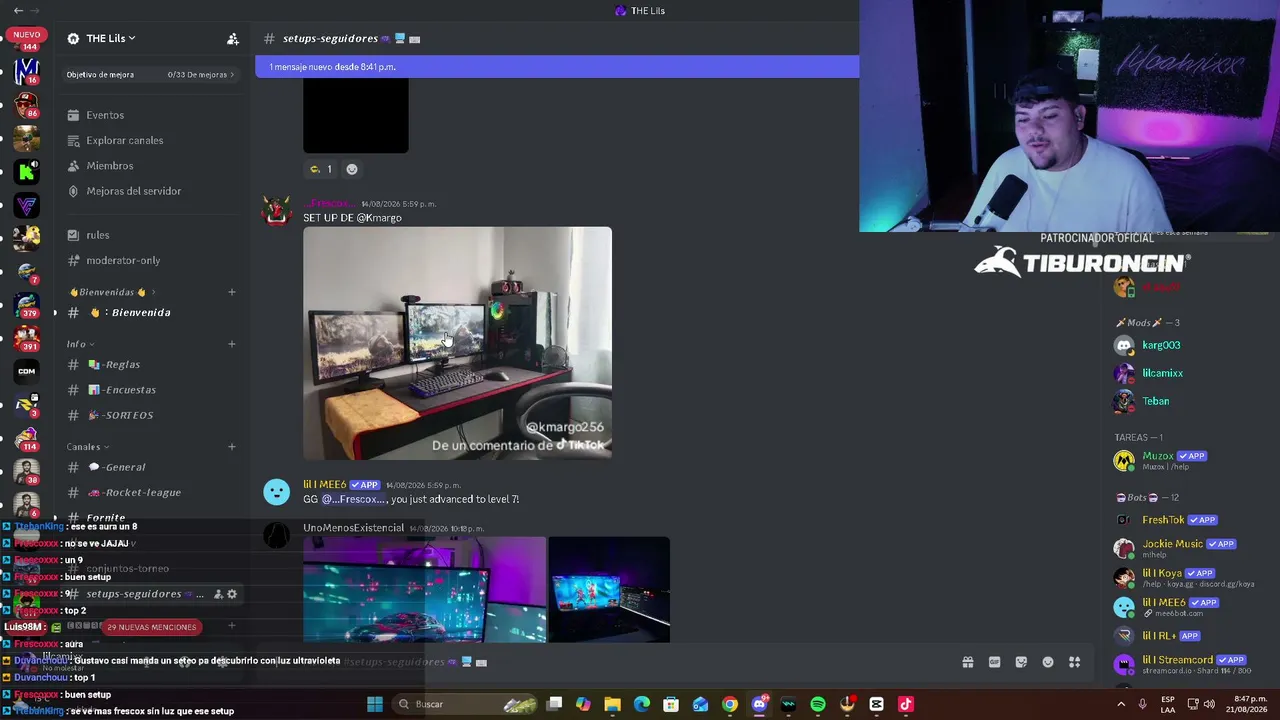This screenshot has height=720, width=1280.
Task: Open the apps launcher icon in message bar
Action: pos(1074,662)
